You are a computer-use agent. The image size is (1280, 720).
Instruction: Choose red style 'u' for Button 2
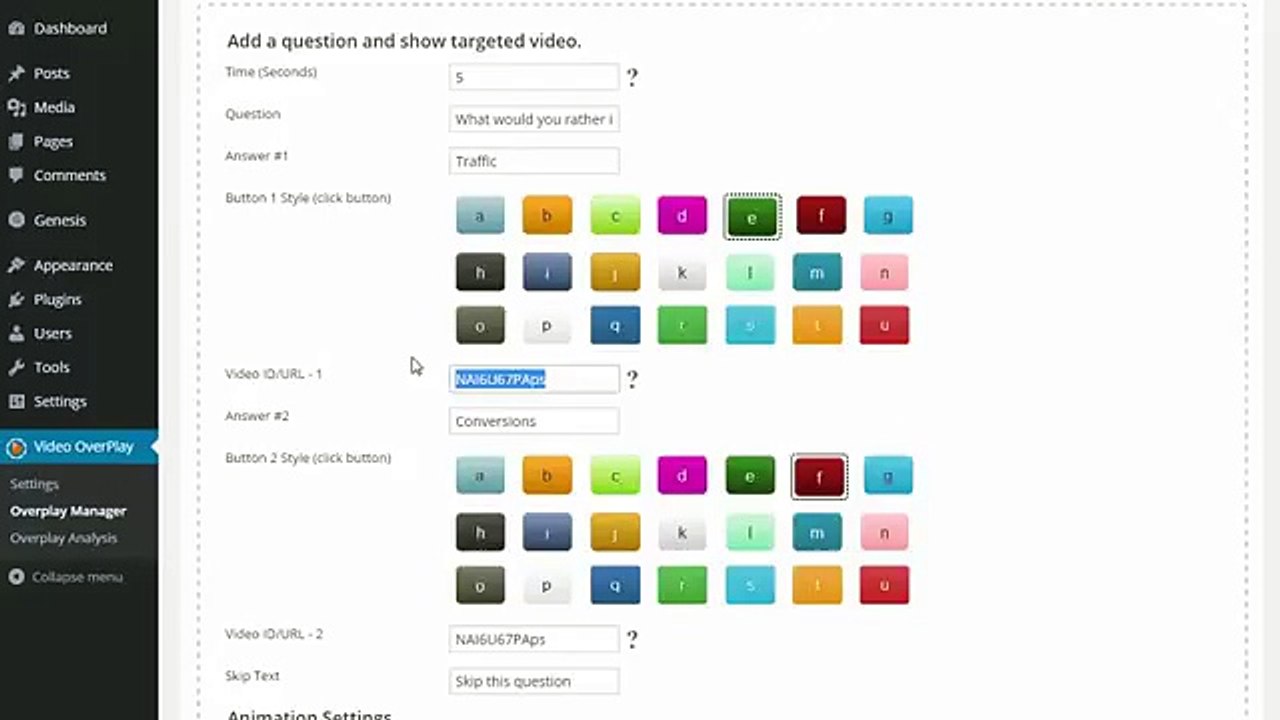[884, 585]
